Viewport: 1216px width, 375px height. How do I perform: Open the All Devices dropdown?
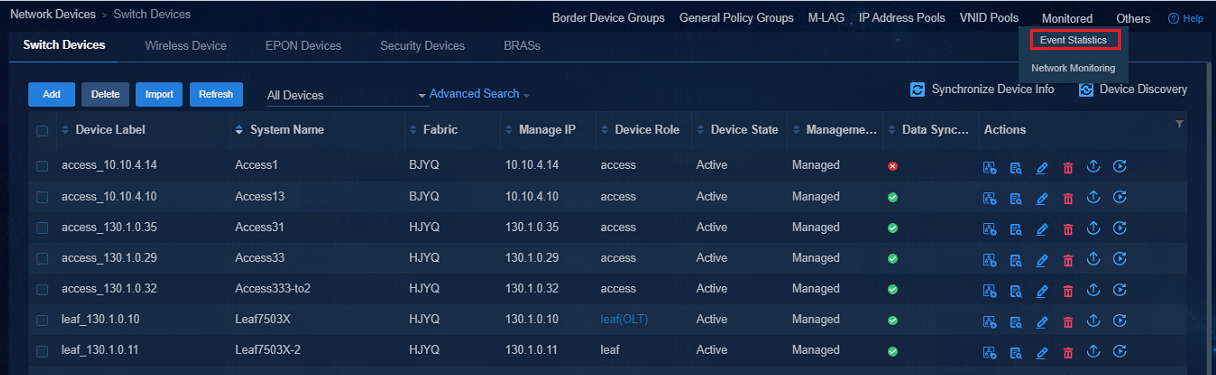point(345,95)
